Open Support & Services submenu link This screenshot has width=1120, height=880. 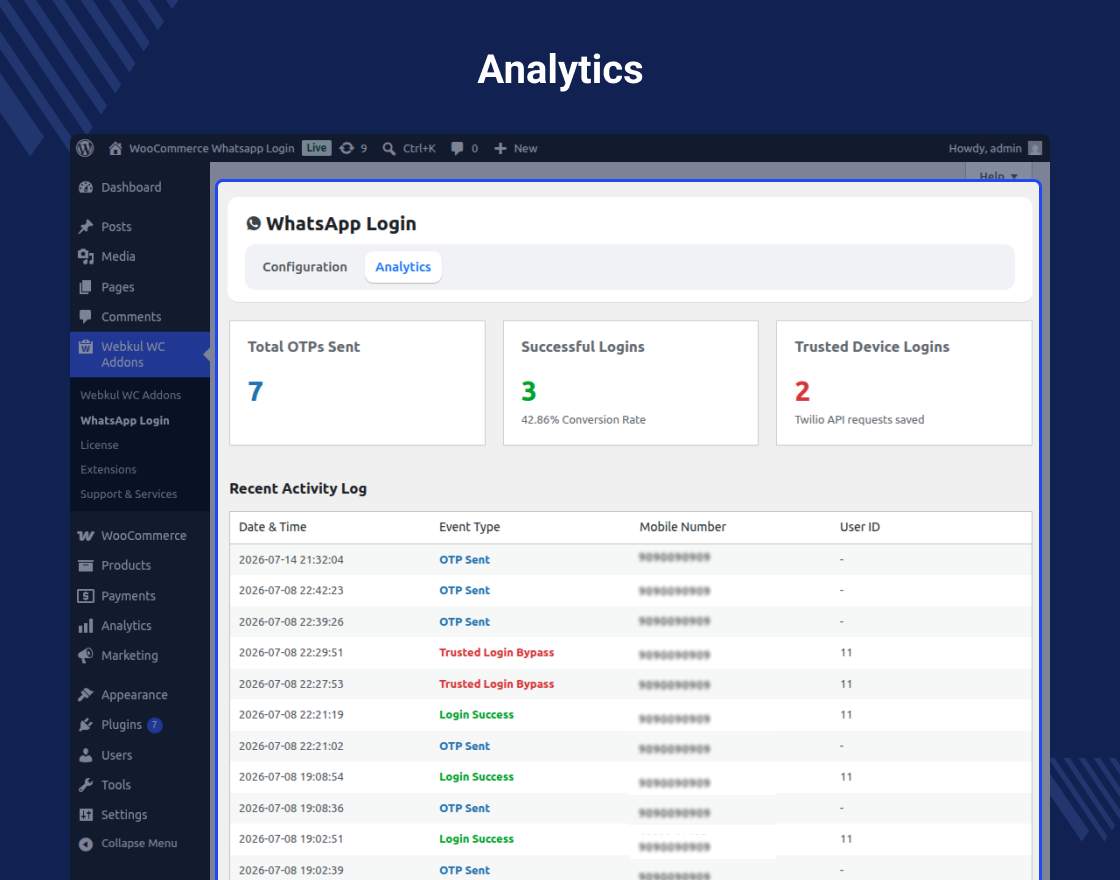click(x=129, y=494)
